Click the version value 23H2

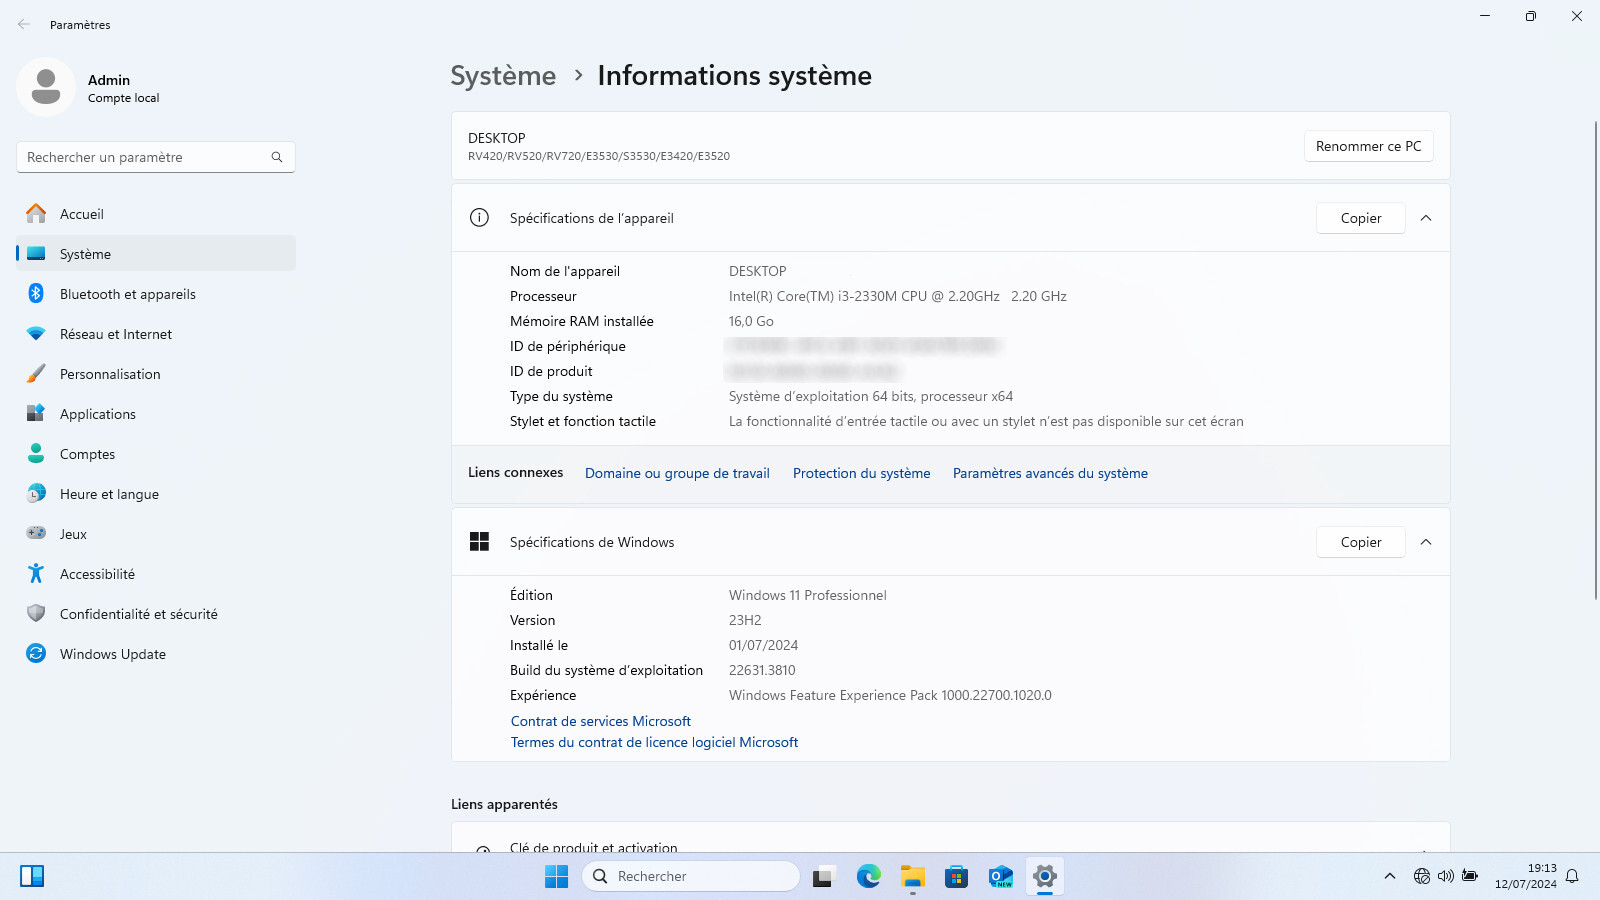coord(745,620)
